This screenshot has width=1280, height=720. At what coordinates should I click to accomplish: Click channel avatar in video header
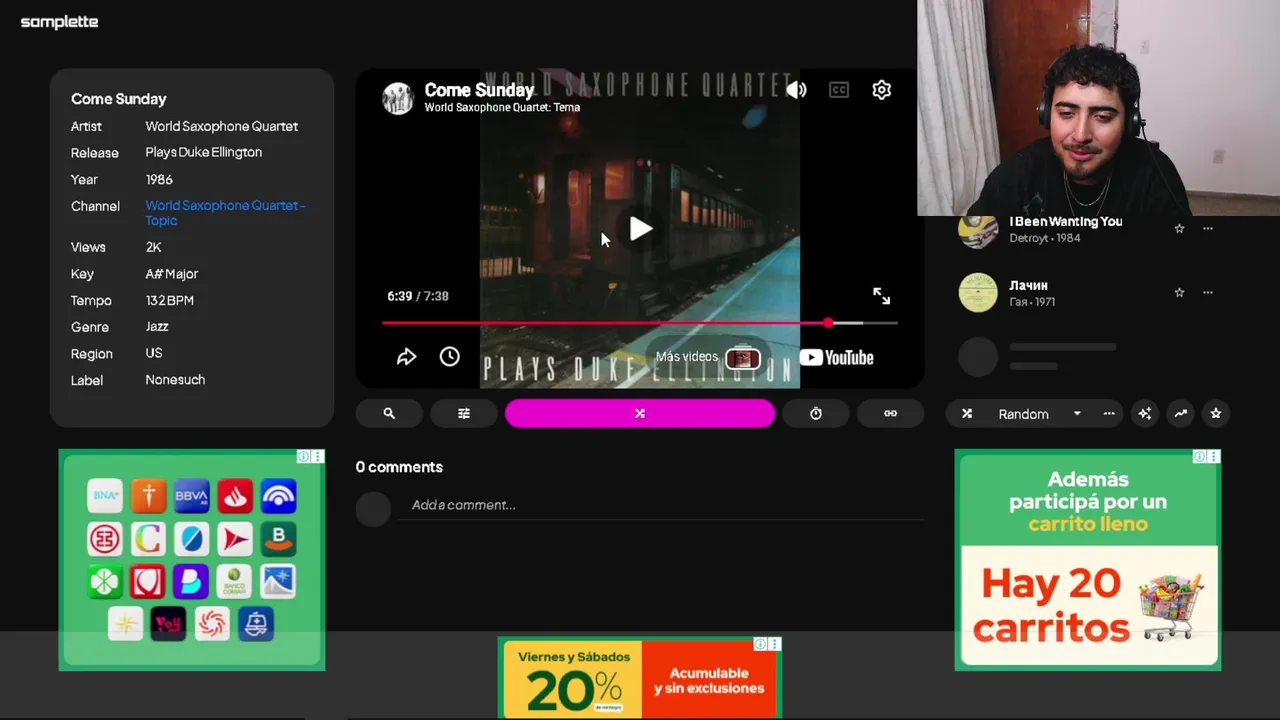(398, 98)
